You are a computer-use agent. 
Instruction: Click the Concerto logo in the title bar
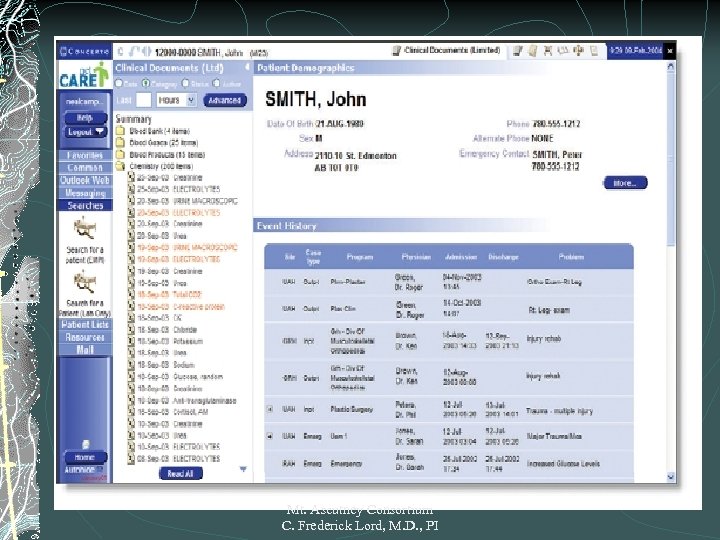pyautogui.click(x=84, y=51)
